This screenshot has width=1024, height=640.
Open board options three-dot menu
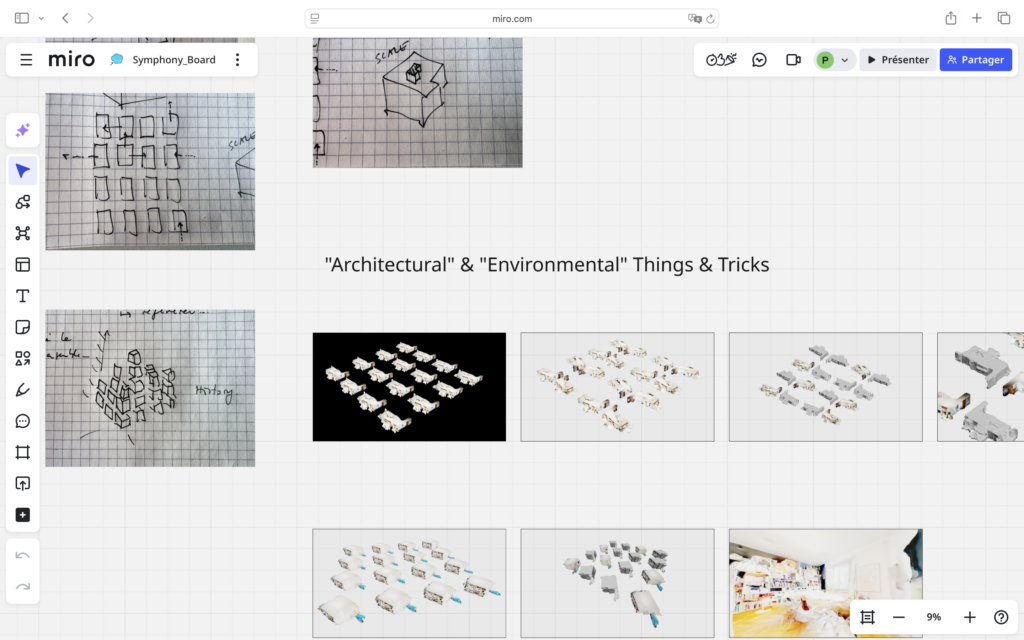click(x=237, y=60)
